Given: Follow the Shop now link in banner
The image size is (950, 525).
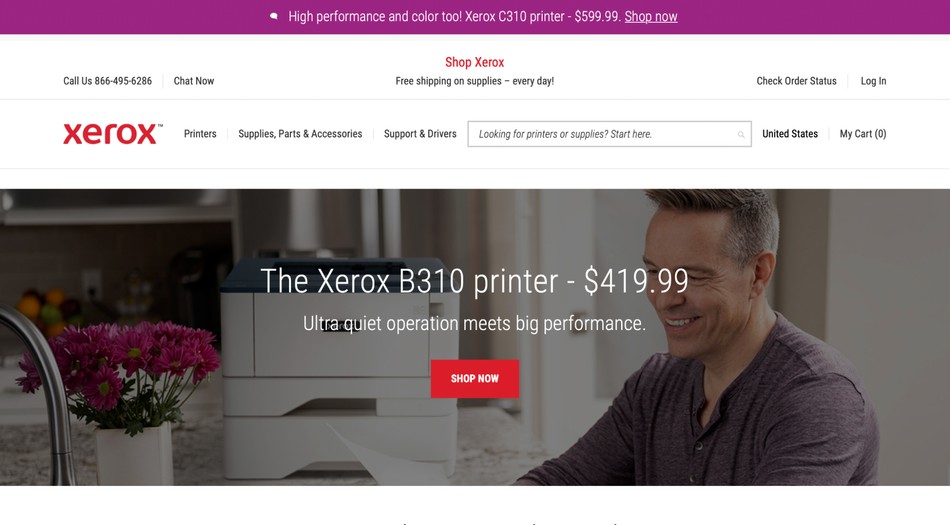Looking at the screenshot, I should pos(651,16).
